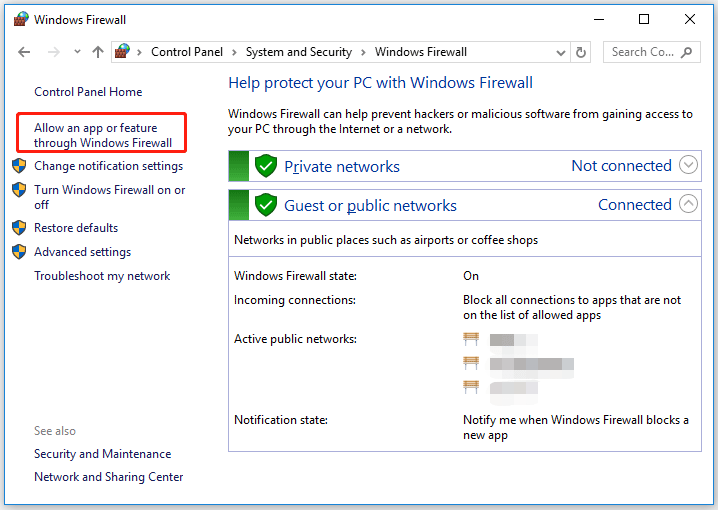Click first active public network bench icon
The width and height of the screenshot is (718, 510).
pos(471,339)
